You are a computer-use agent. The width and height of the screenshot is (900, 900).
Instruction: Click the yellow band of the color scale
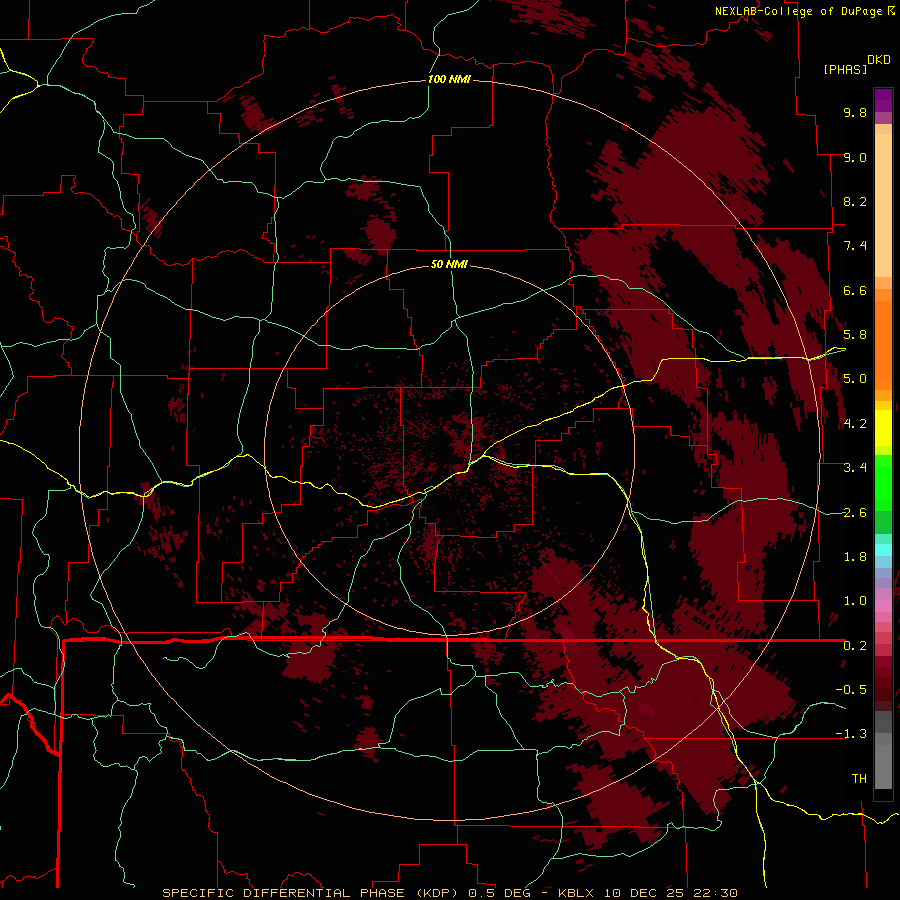coord(883,428)
